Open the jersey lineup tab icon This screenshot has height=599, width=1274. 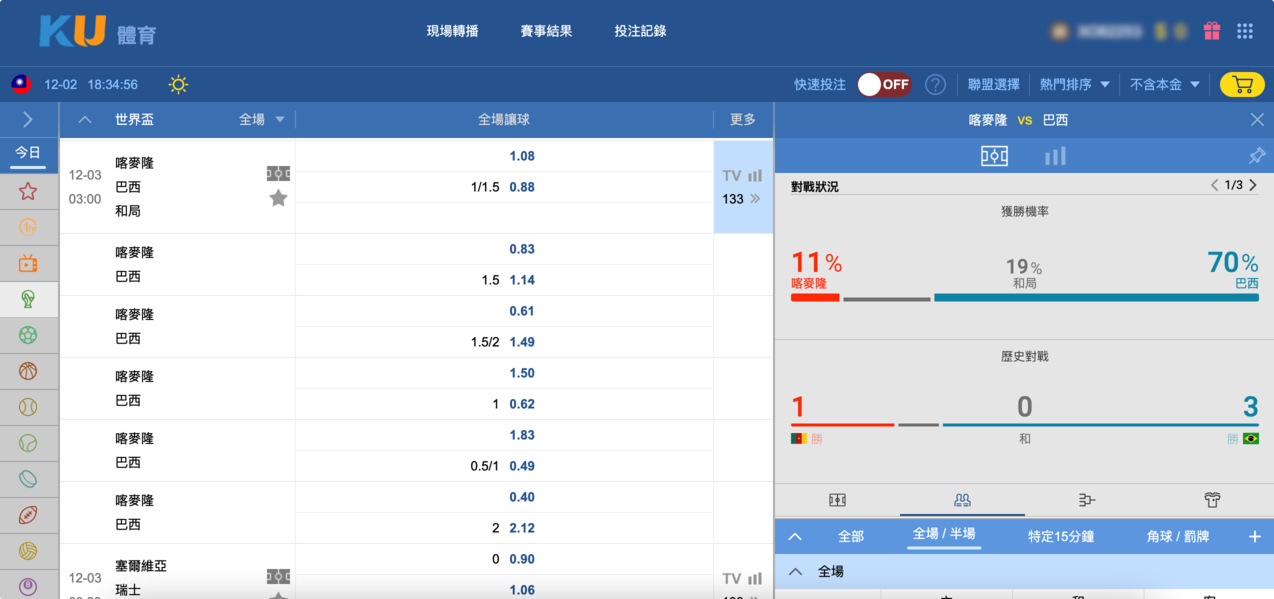click(x=1212, y=500)
